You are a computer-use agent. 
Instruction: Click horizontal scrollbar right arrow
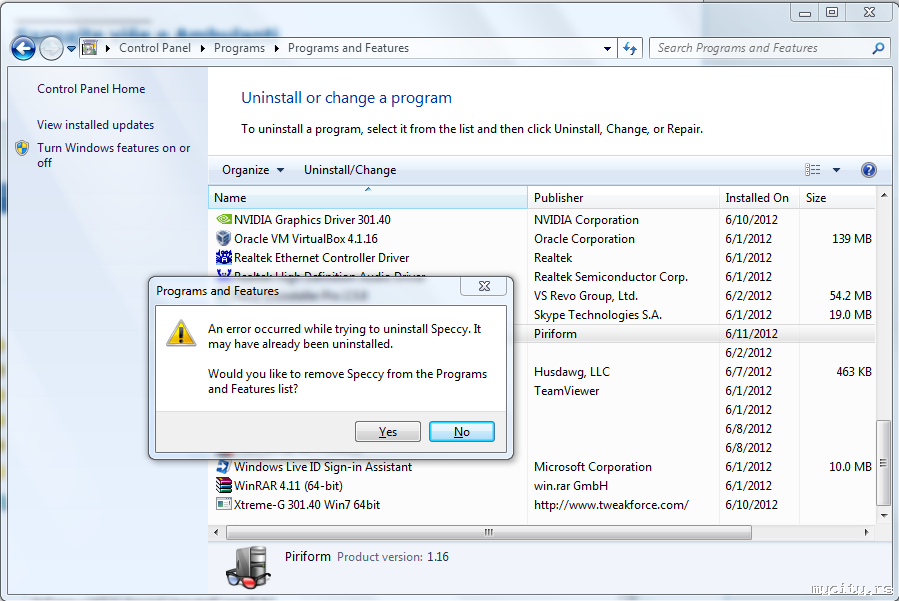pos(866,533)
